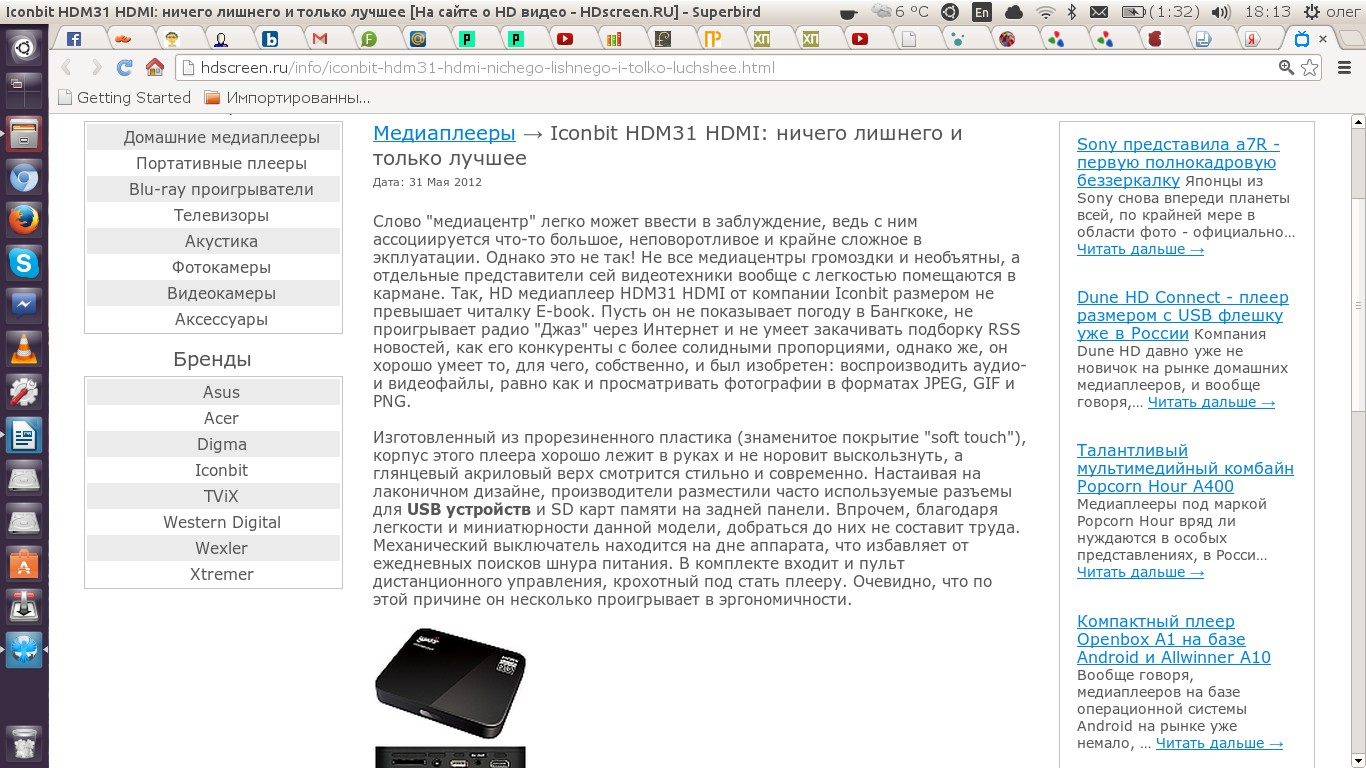Open the Getting Started bookmark
The height and width of the screenshot is (768, 1366).
124,98
